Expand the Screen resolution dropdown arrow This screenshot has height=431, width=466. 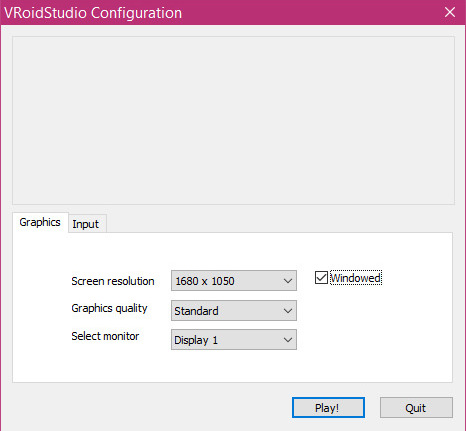[x=288, y=281]
